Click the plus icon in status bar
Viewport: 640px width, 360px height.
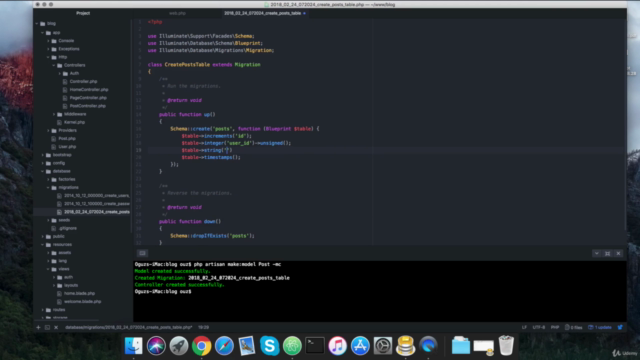(38, 327)
